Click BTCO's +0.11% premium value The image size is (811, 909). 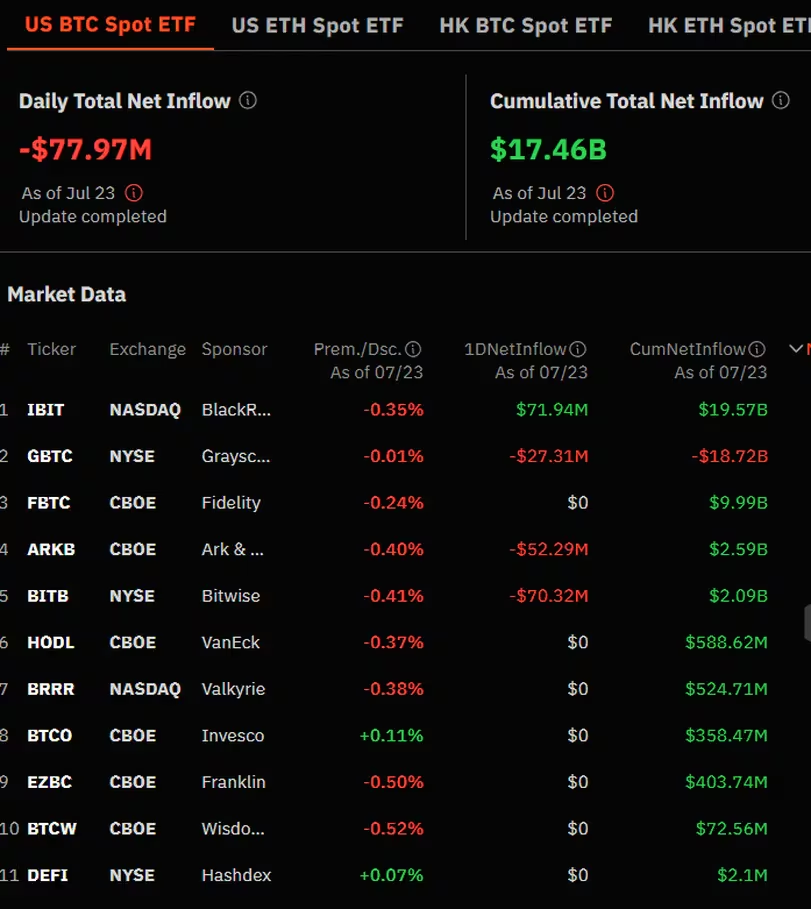coord(392,735)
